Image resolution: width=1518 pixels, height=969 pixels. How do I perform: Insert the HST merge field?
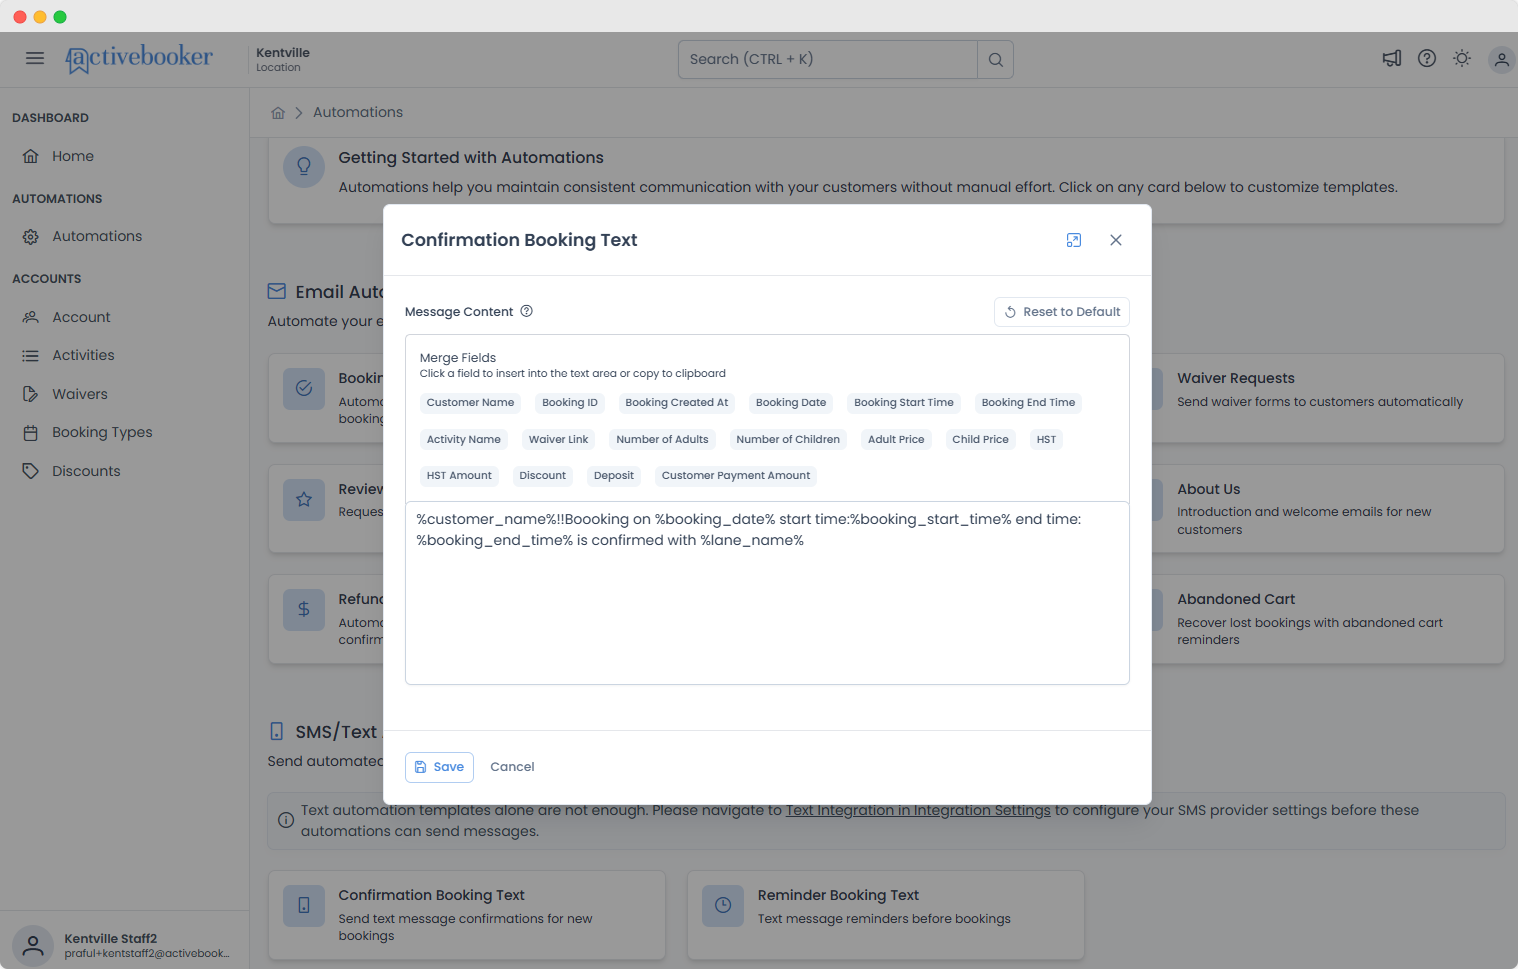coord(1046,440)
